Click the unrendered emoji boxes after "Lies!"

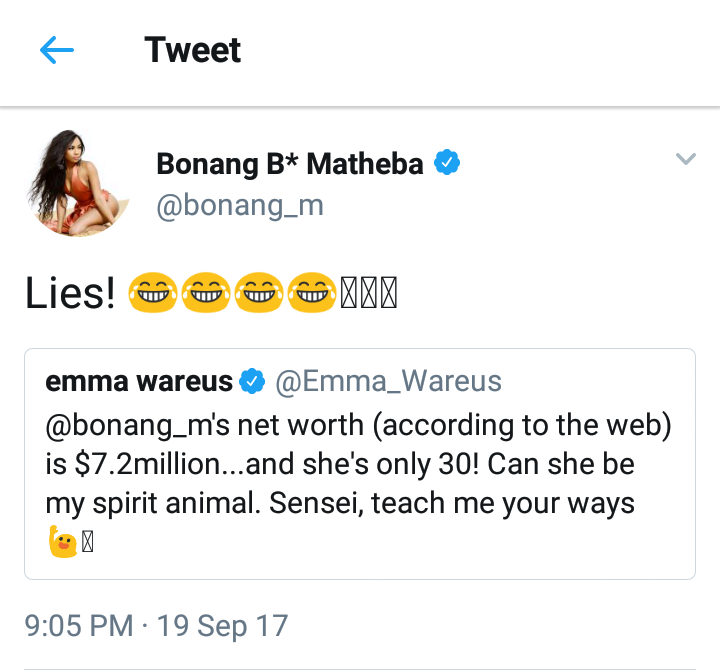[369, 293]
